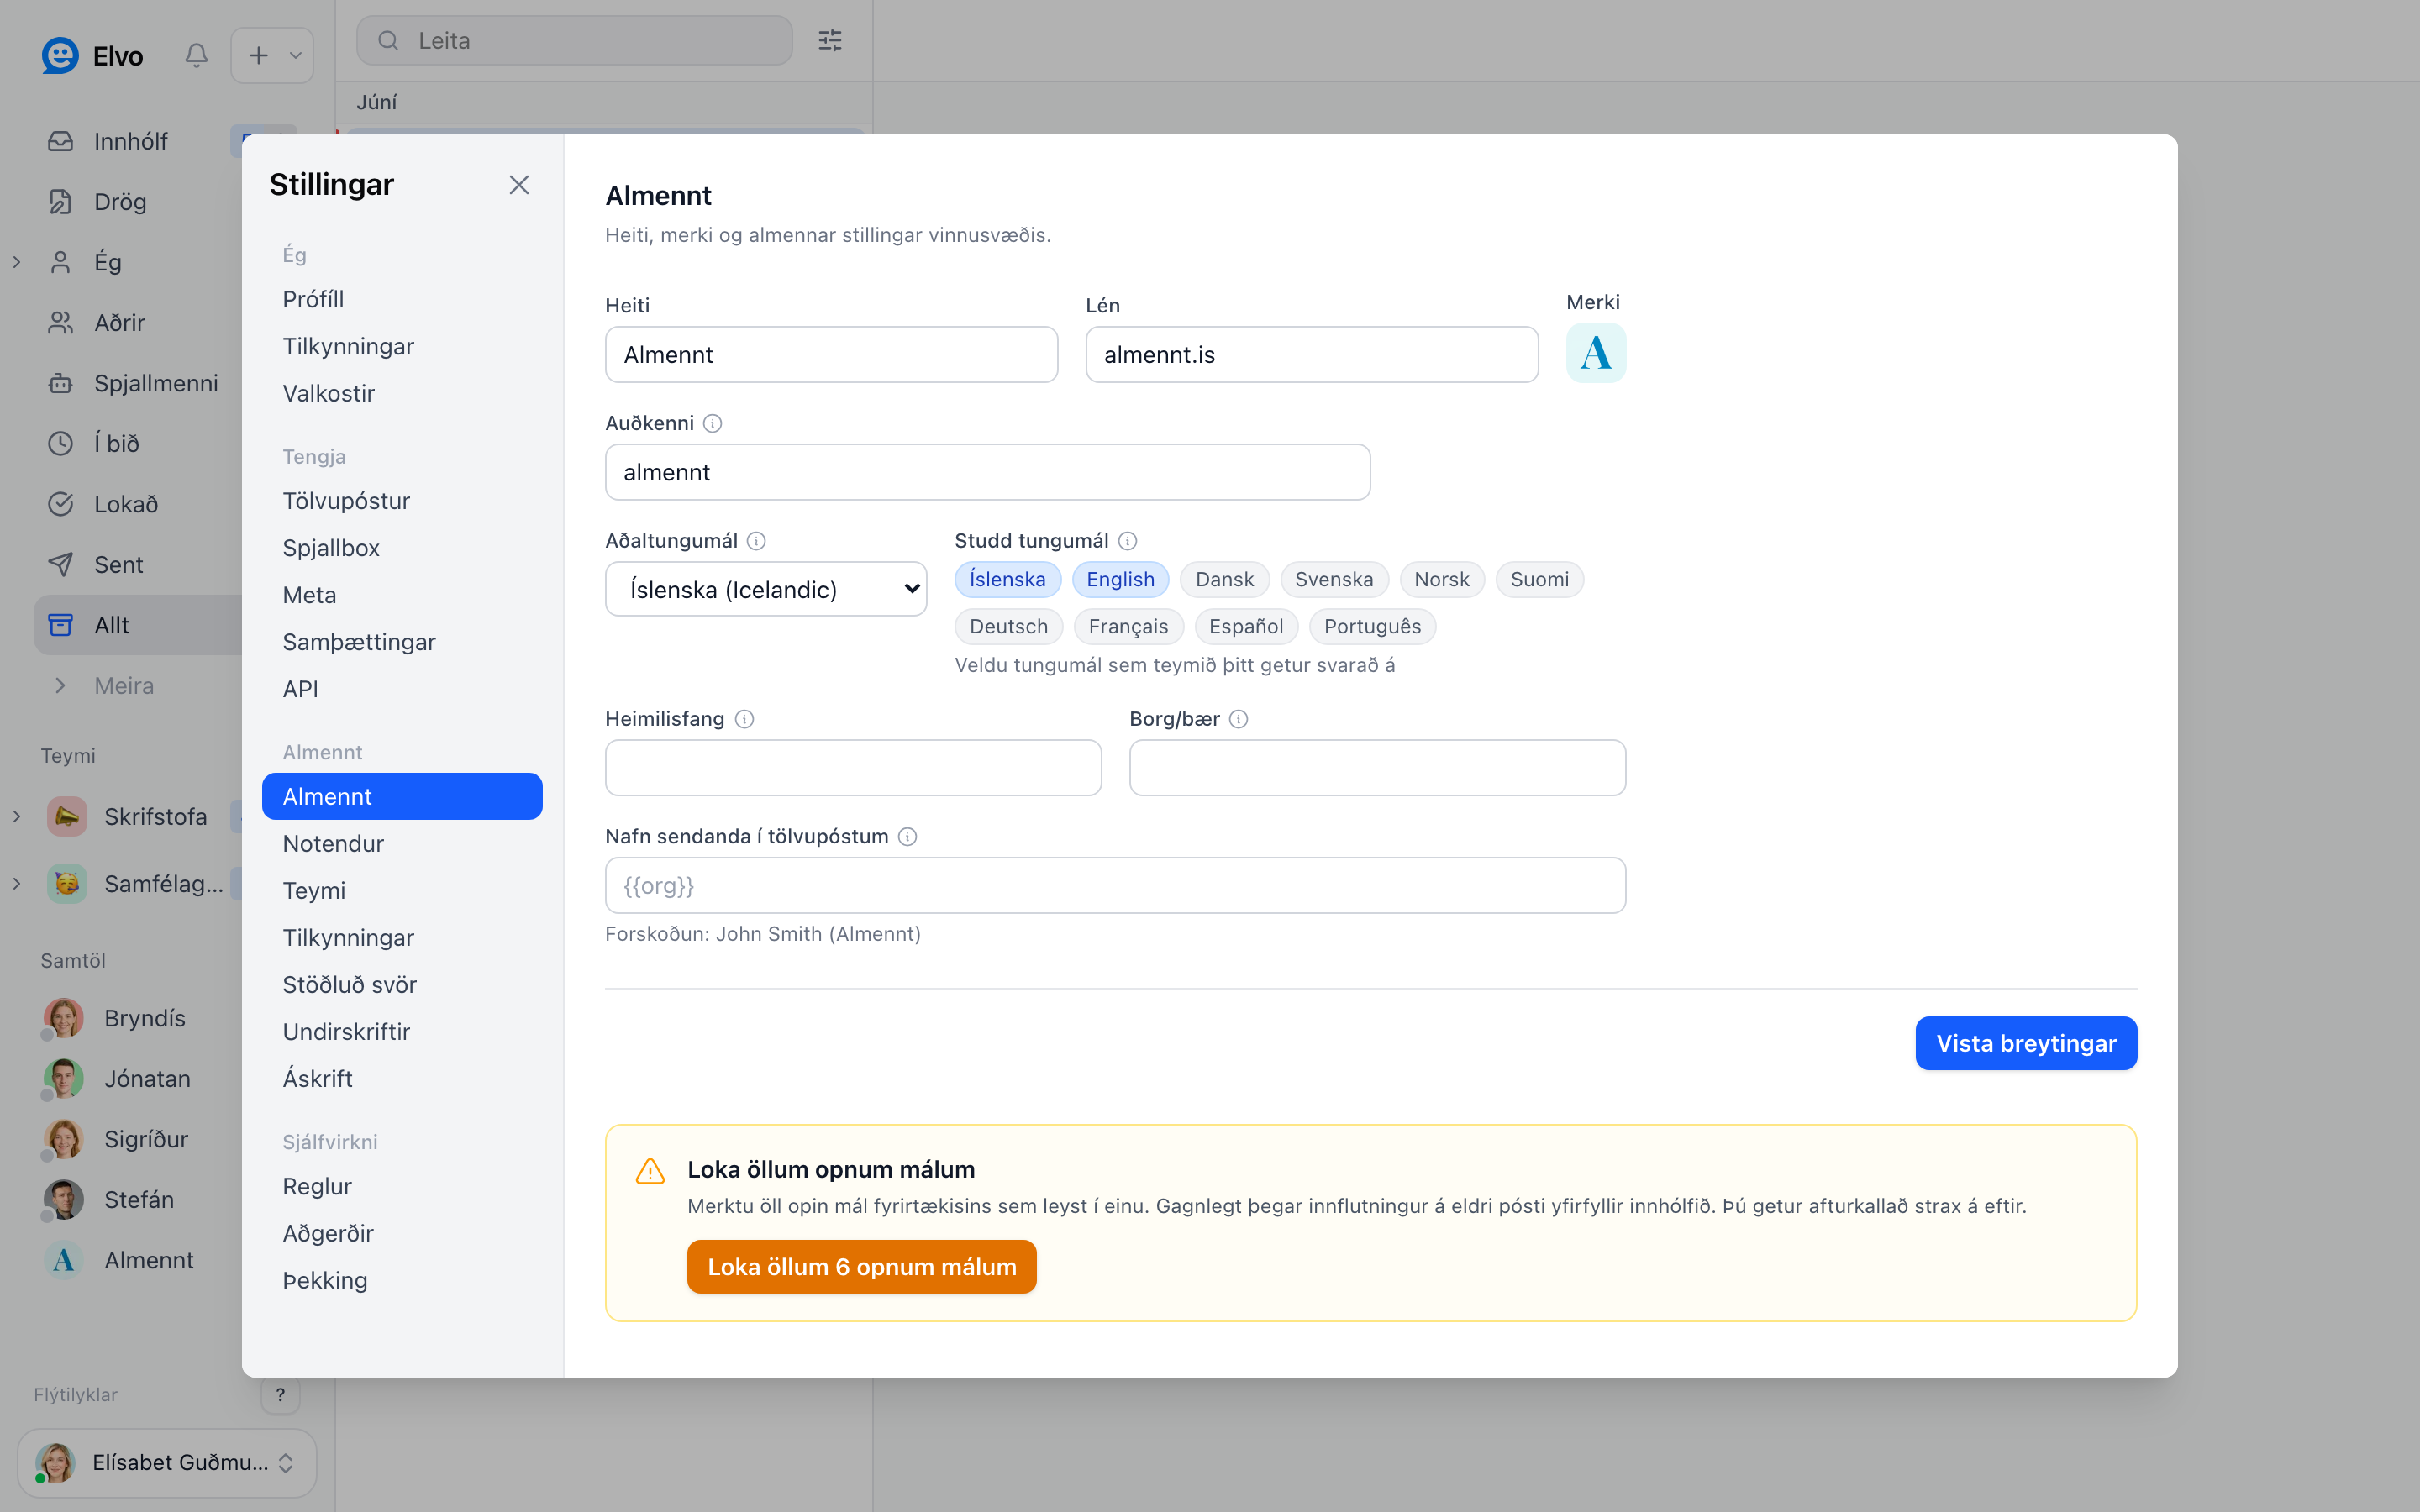The height and width of the screenshot is (1512, 2420).
Task: Toggle English supported language
Action: (x=1120, y=579)
